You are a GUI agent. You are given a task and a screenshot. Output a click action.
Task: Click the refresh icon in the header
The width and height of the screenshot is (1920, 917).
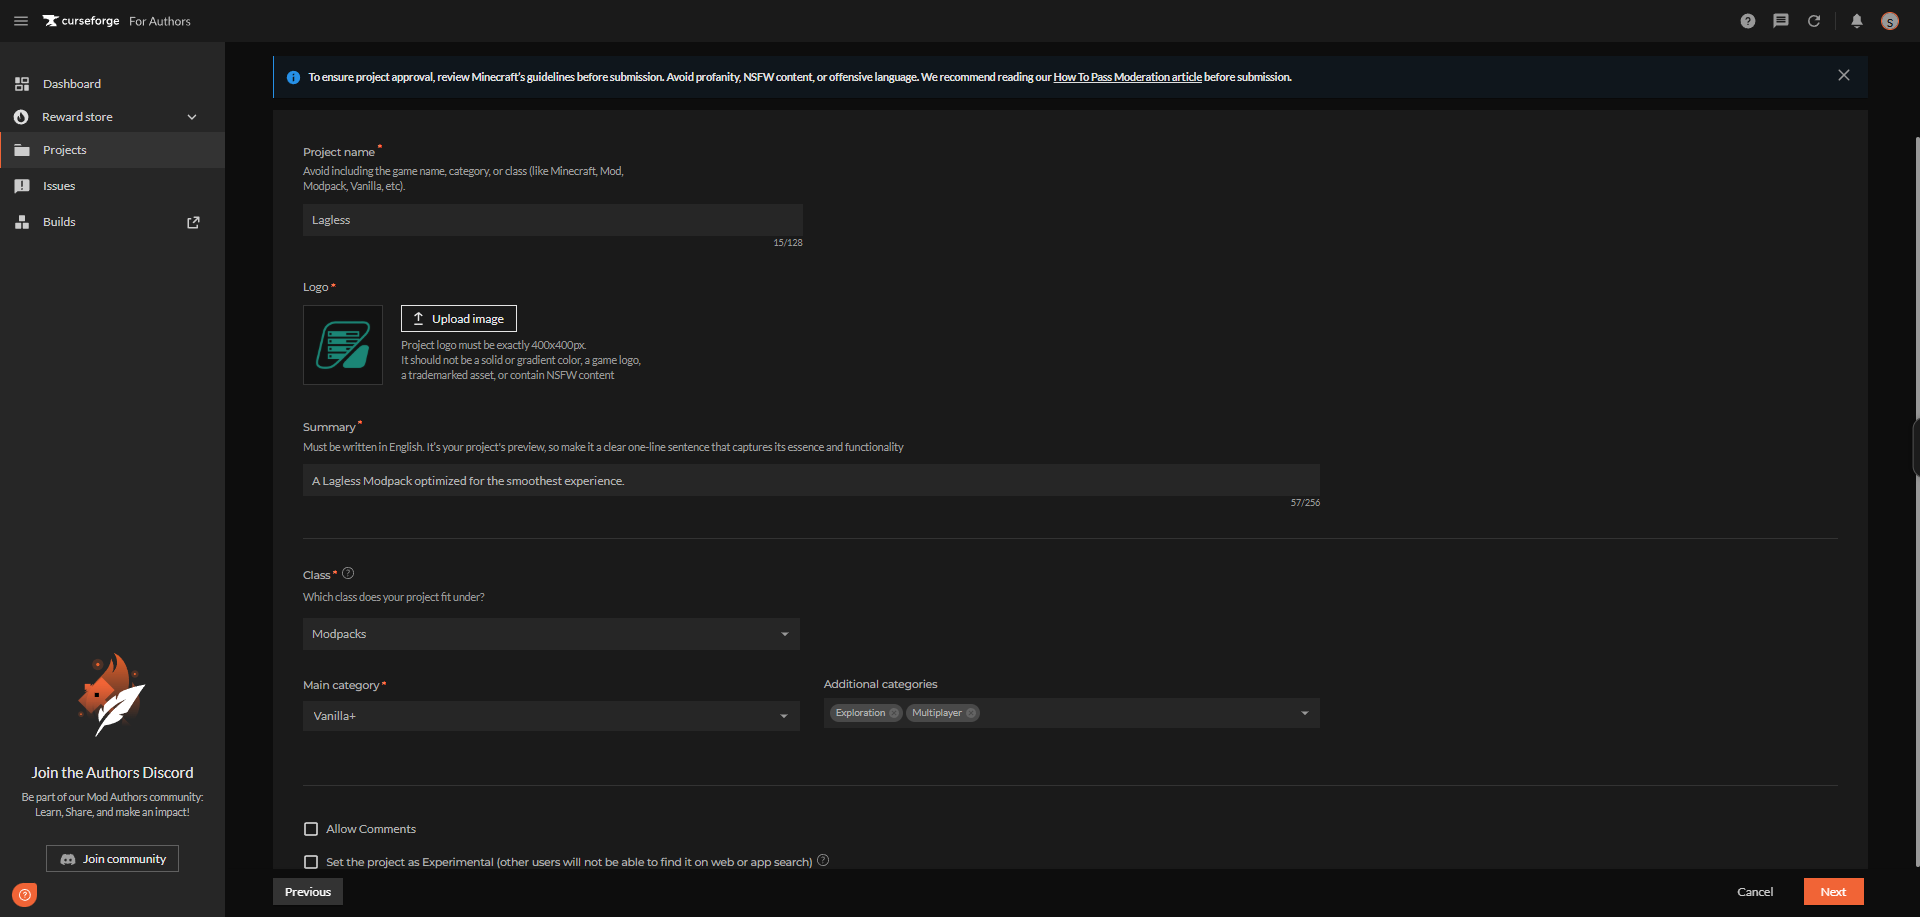coord(1813,21)
